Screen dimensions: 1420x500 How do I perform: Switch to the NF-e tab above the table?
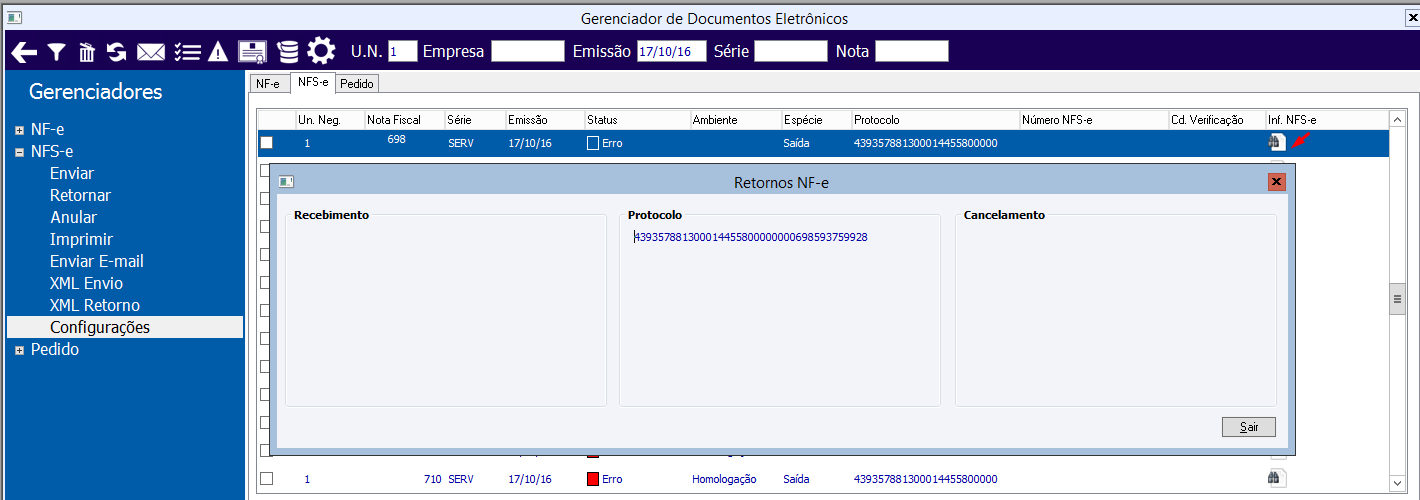click(x=268, y=84)
